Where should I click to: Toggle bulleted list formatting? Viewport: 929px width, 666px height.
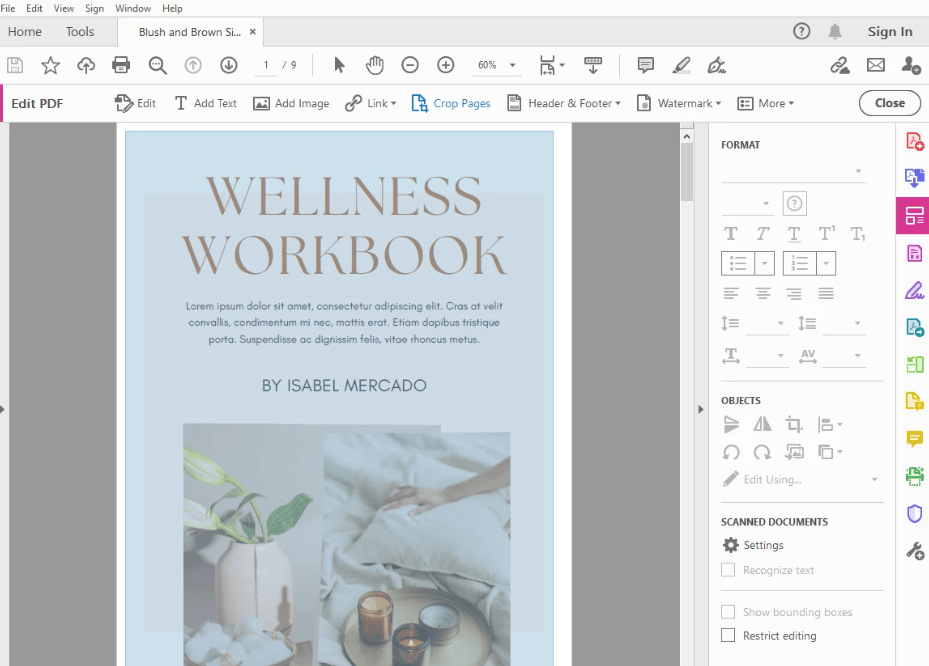pos(739,263)
